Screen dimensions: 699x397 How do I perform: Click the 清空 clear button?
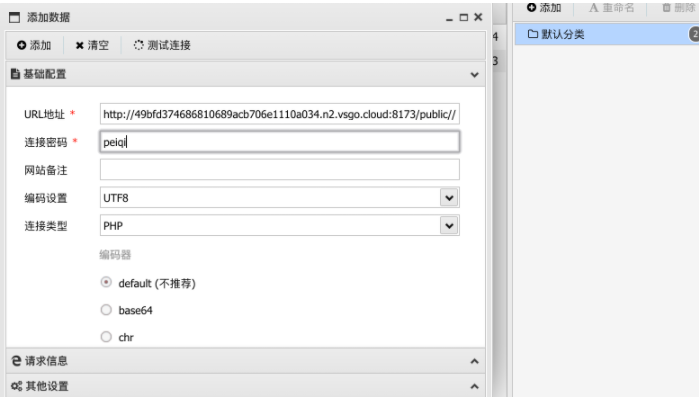[92, 45]
